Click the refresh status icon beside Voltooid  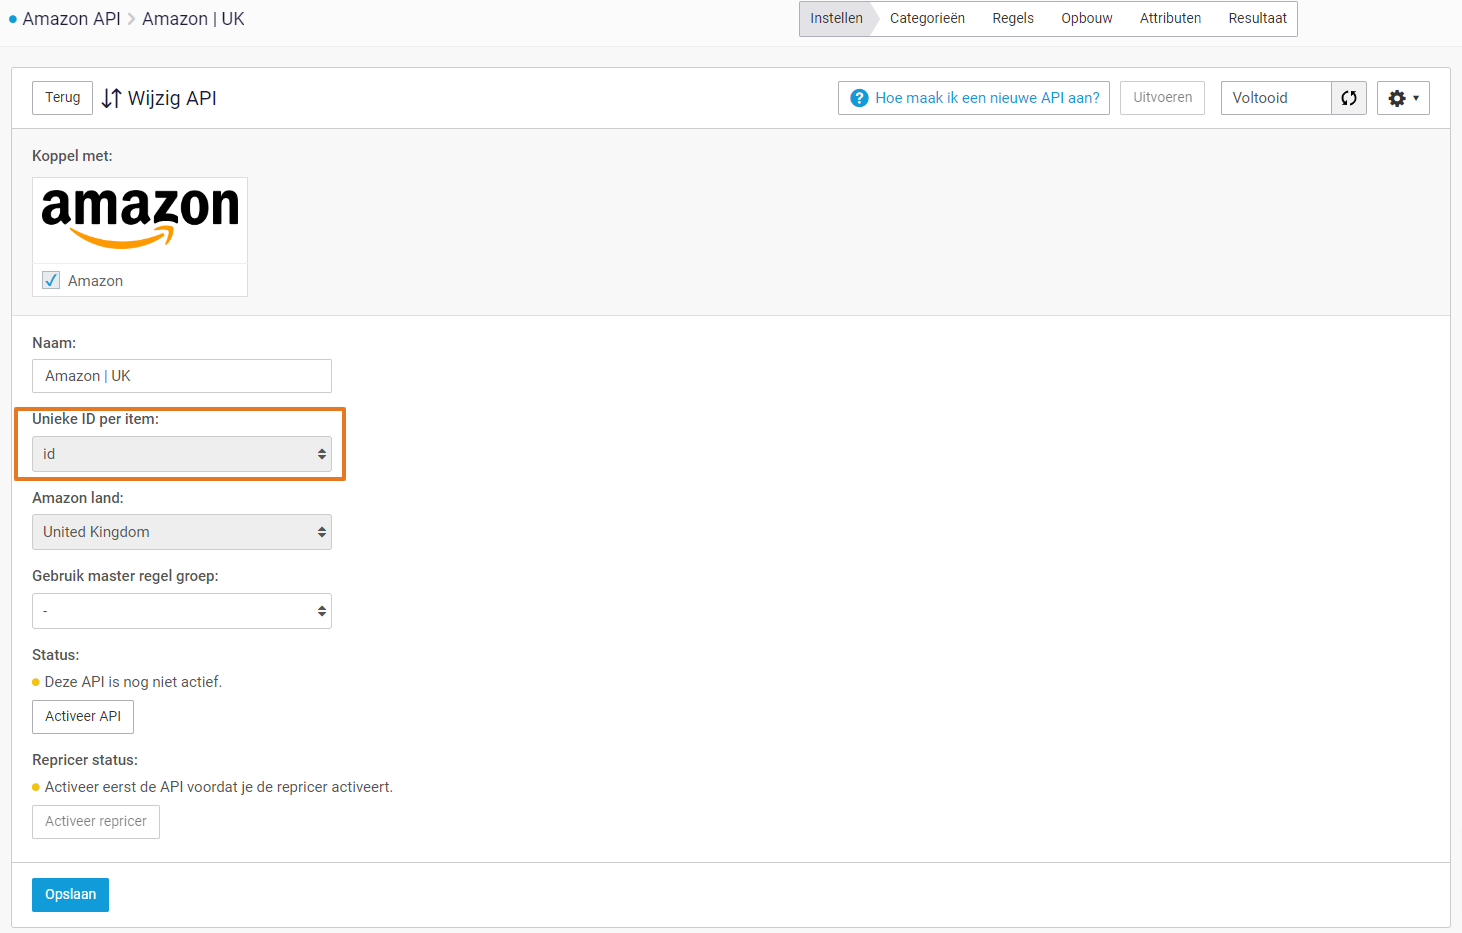click(x=1349, y=98)
